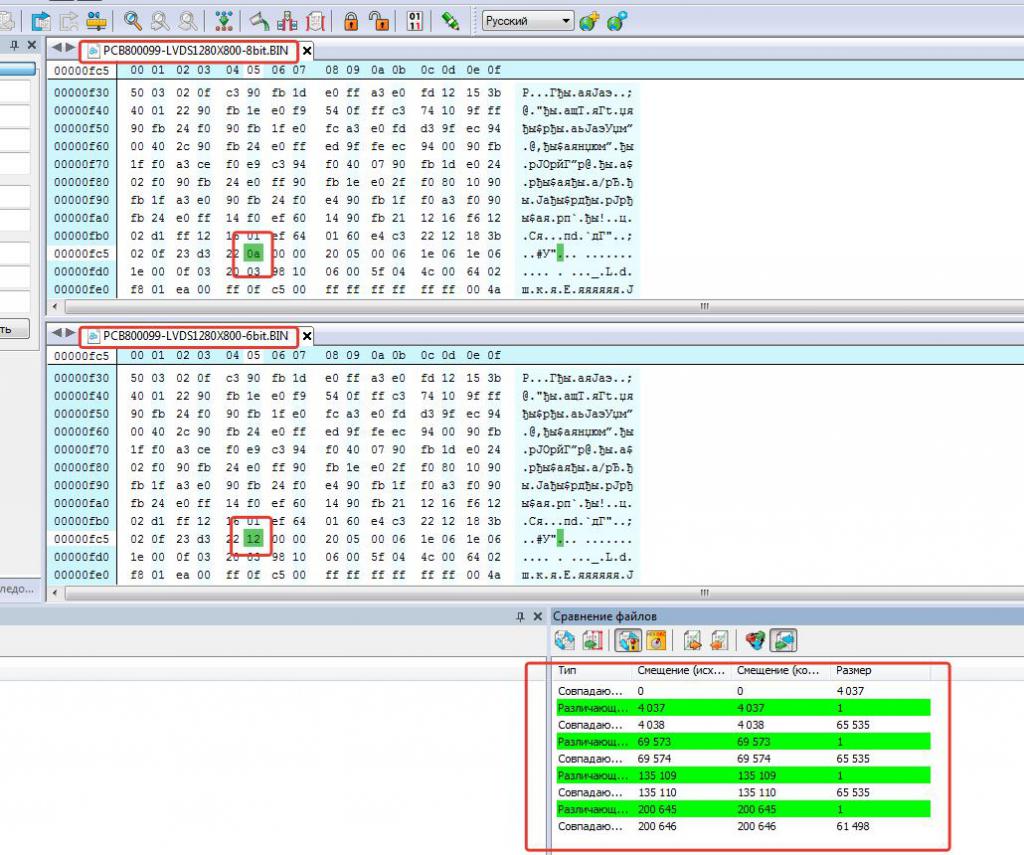This screenshot has height=855, width=1024.
Task: Click the open padlock icon
Action: point(378,20)
